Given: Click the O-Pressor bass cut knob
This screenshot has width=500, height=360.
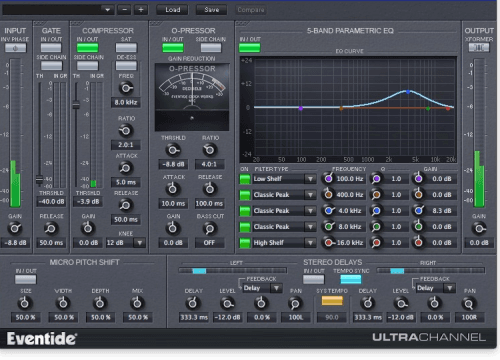Looking at the screenshot, I should [x=210, y=229].
